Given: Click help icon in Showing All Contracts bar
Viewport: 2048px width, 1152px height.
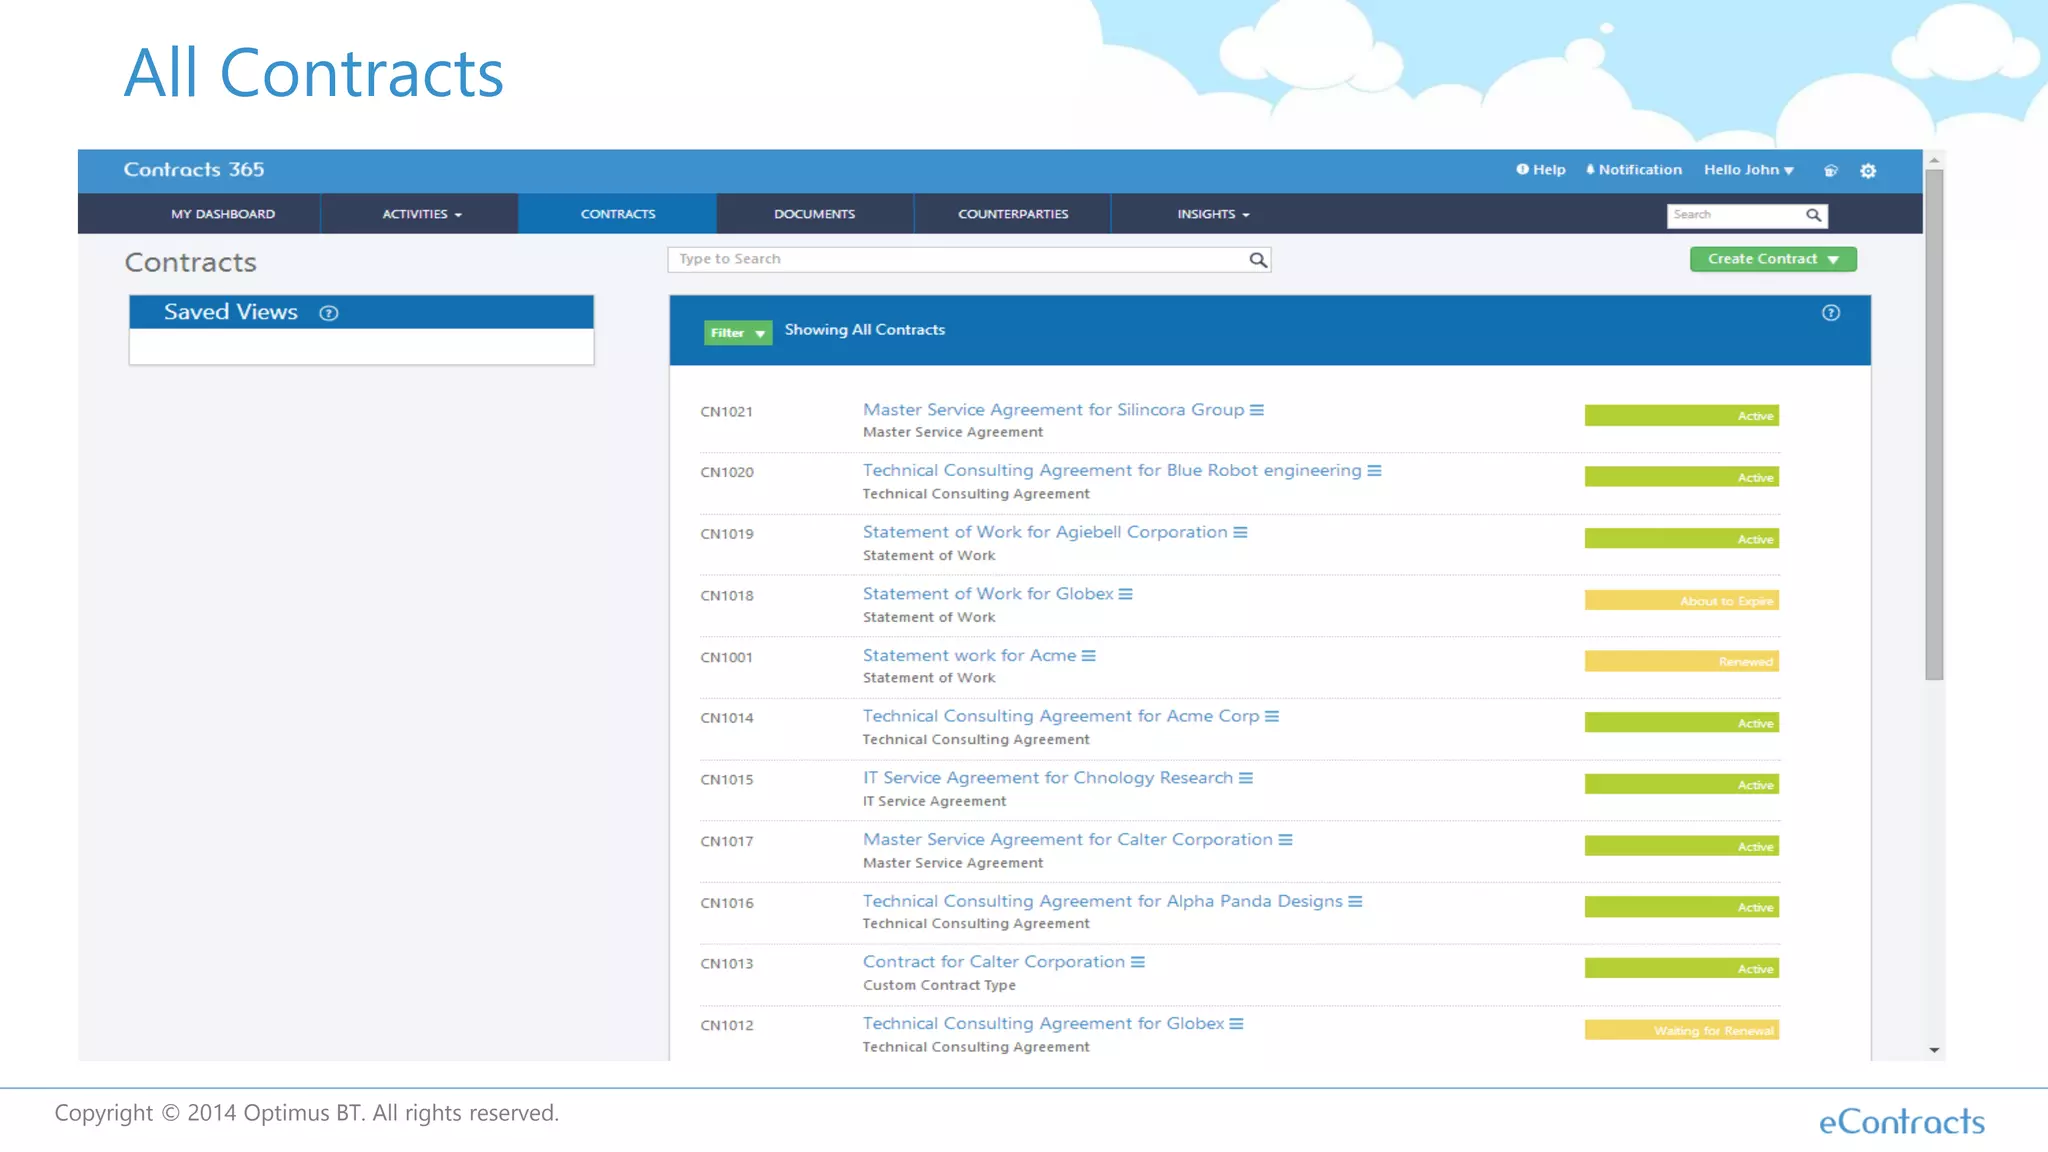Looking at the screenshot, I should 1830,313.
